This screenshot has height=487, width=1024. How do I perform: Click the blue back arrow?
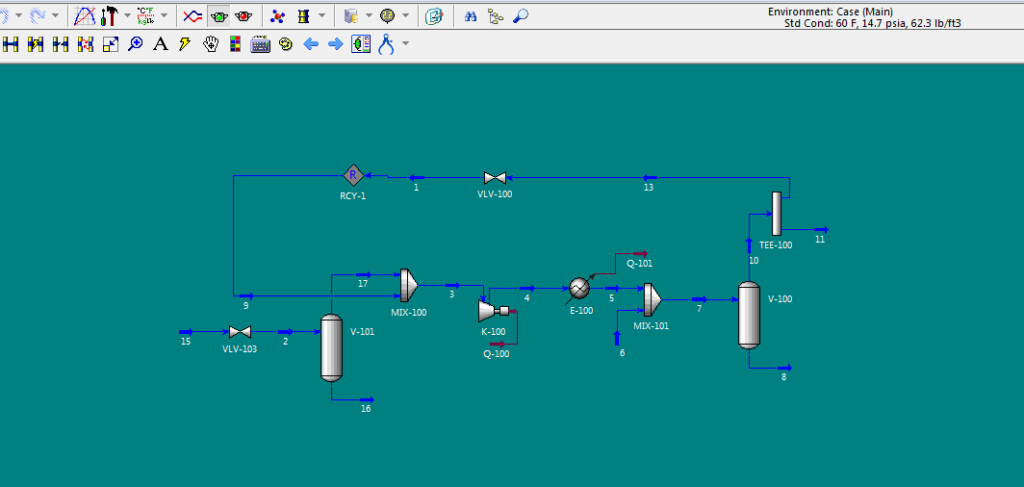tap(311, 44)
